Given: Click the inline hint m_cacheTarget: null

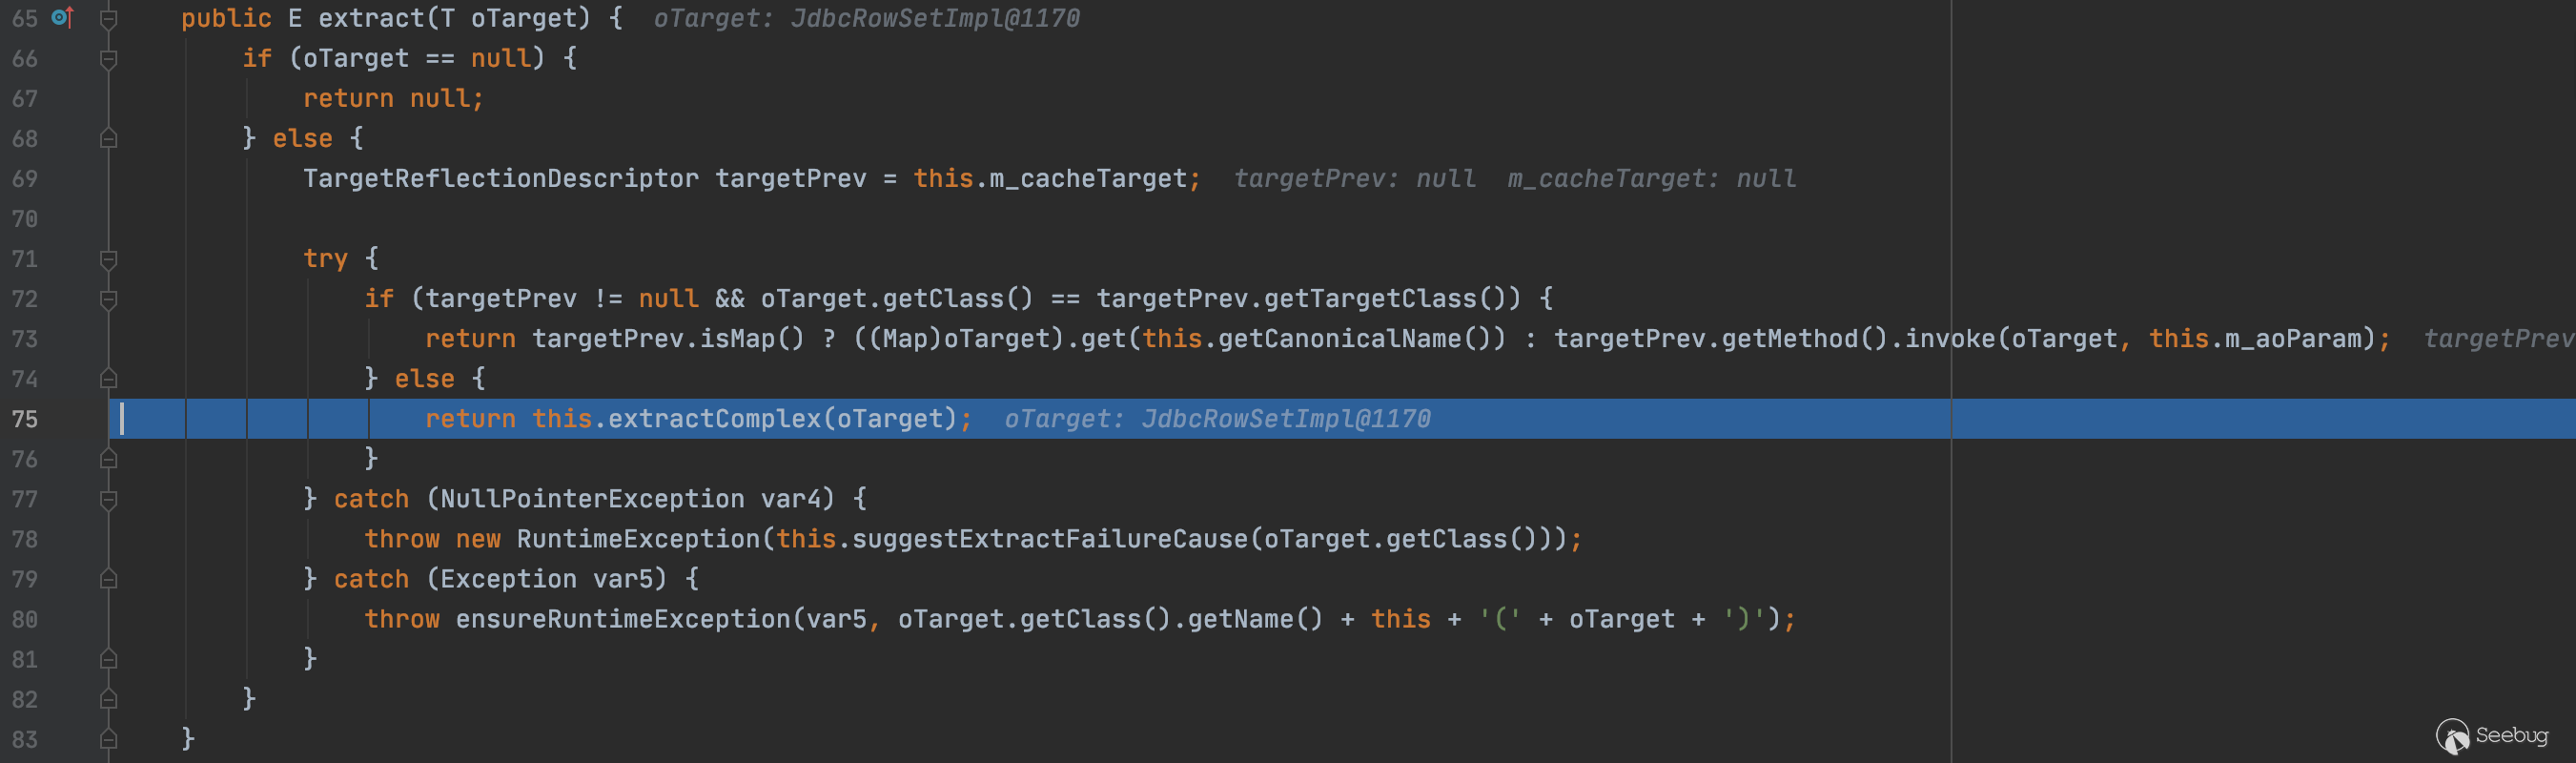Looking at the screenshot, I should [1651, 179].
